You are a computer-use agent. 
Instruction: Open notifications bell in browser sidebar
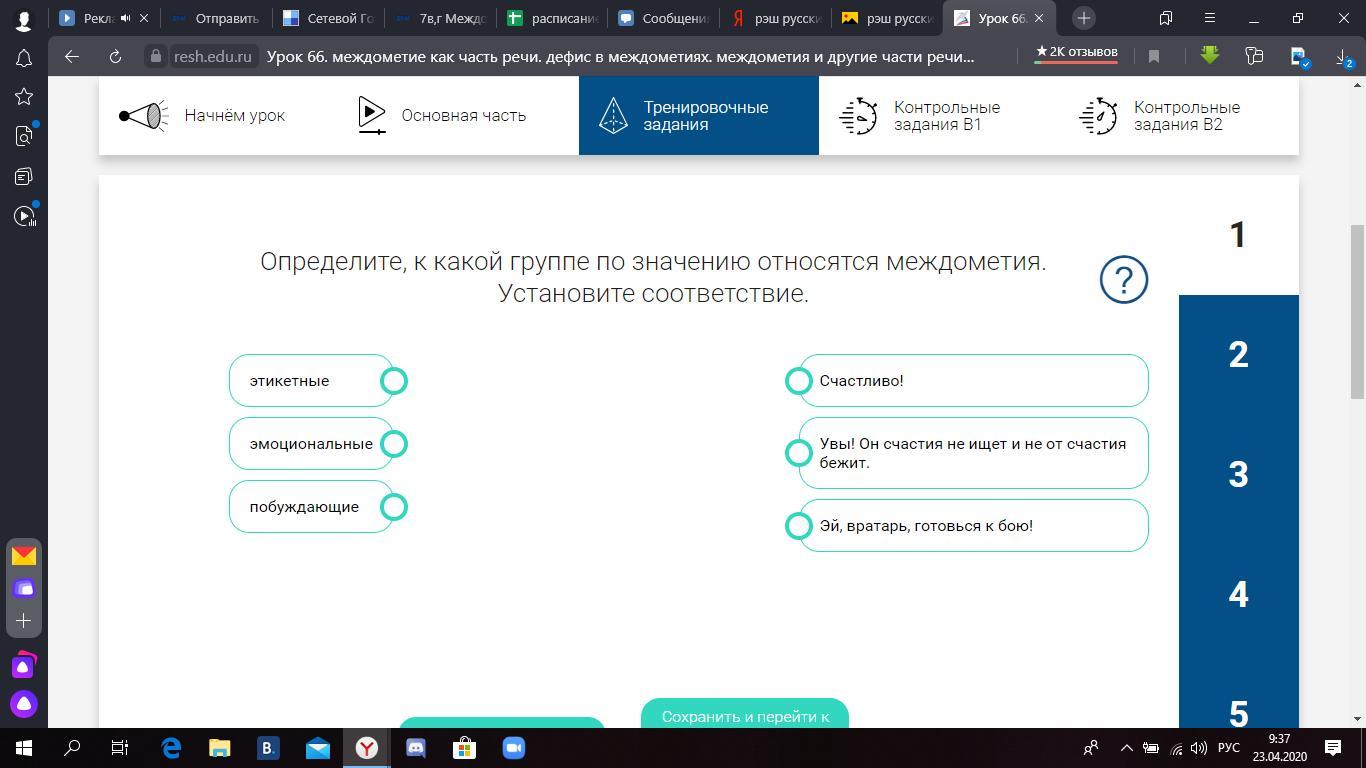point(24,57)
